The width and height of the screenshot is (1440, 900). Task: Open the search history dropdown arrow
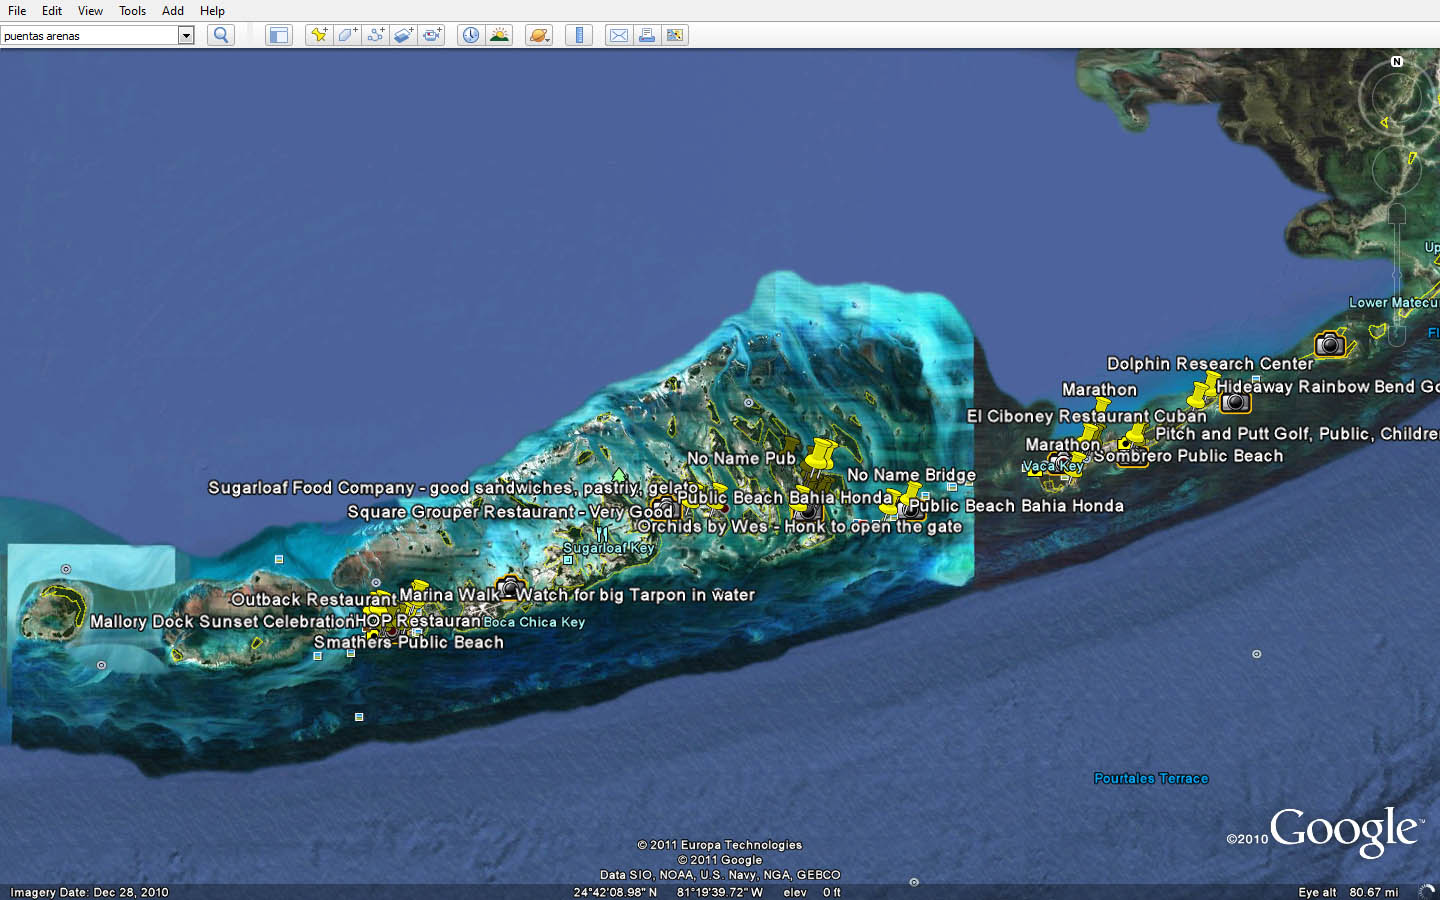[x=186, y=35]
